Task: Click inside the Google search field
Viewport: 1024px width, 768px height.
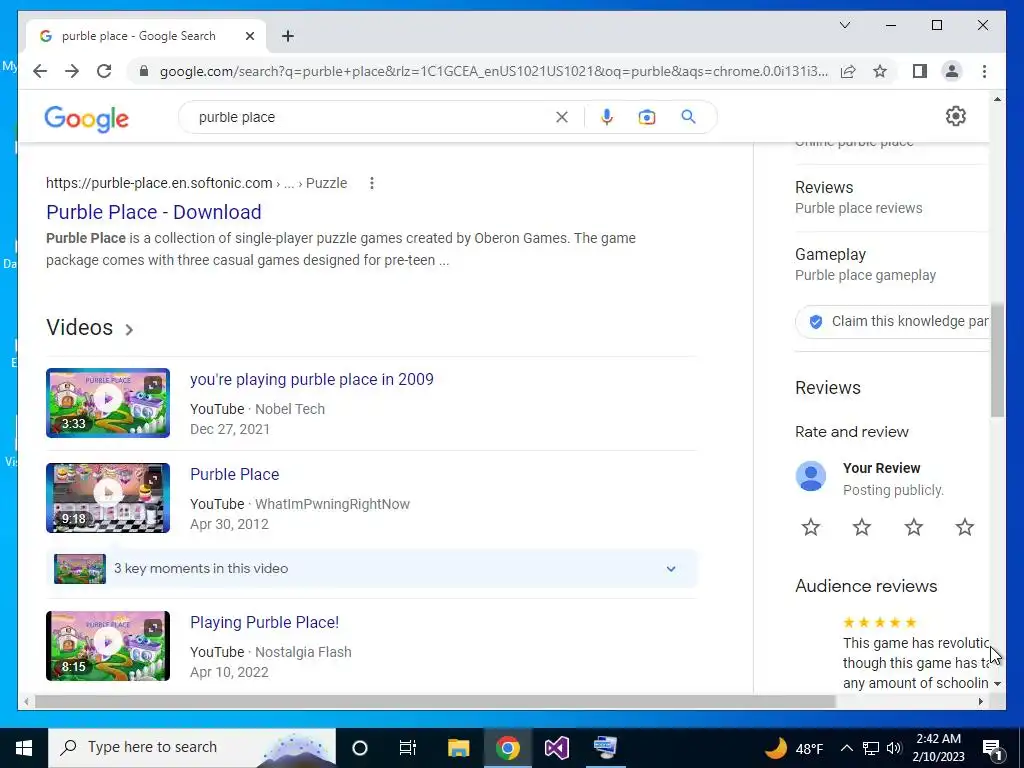Action: coord(372,118)
